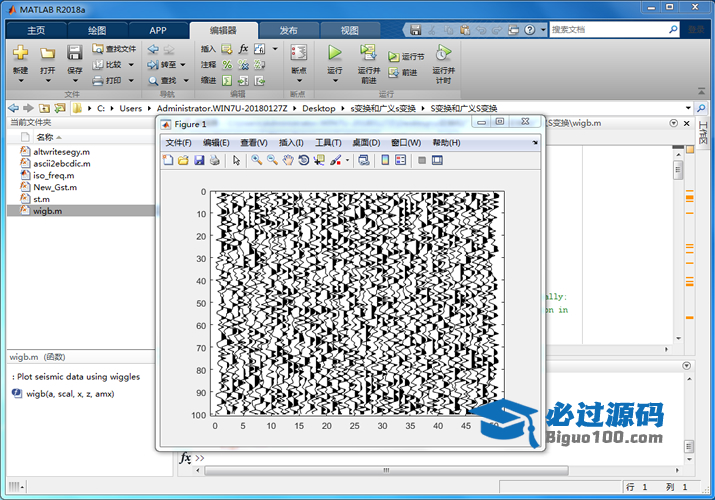
Task: Click the Desktop segment in the address path
Action: 319,108
